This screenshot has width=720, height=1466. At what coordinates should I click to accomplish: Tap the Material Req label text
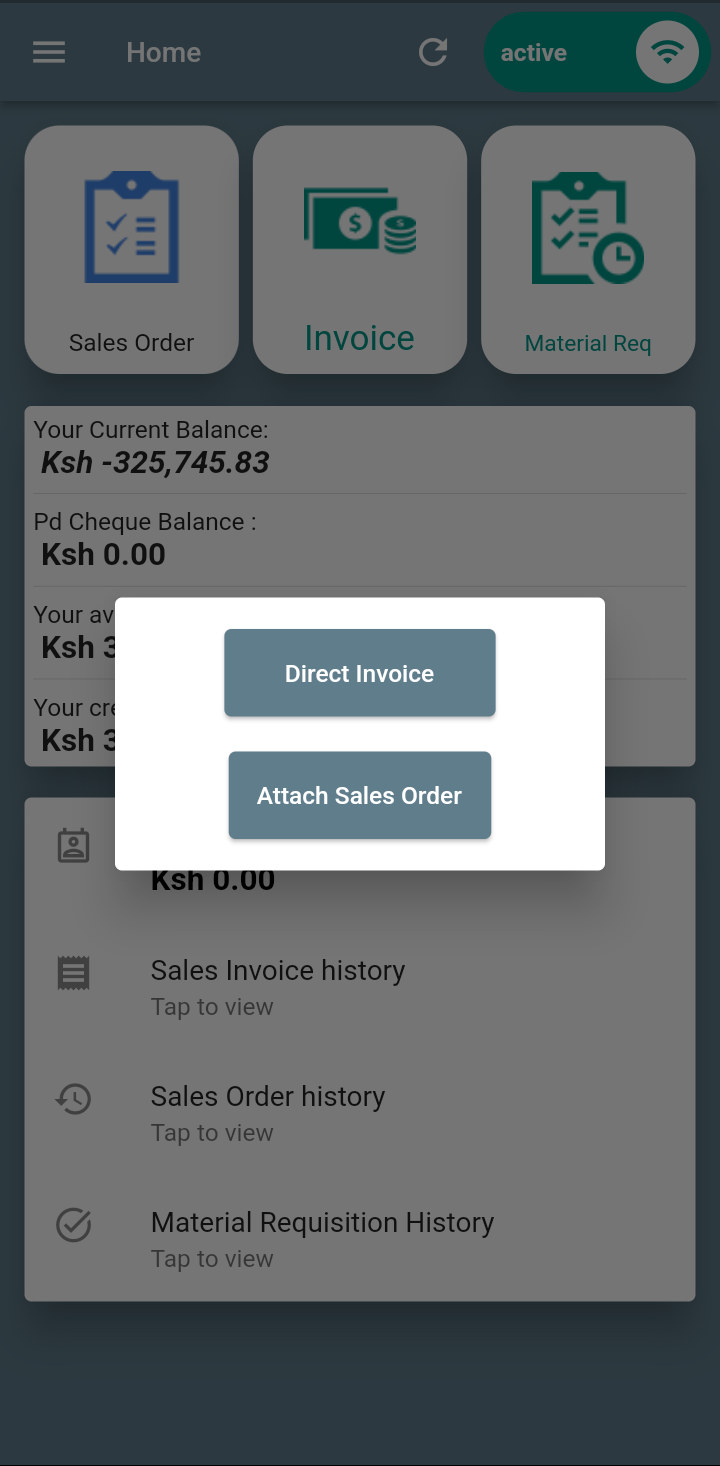pos(588,344)
